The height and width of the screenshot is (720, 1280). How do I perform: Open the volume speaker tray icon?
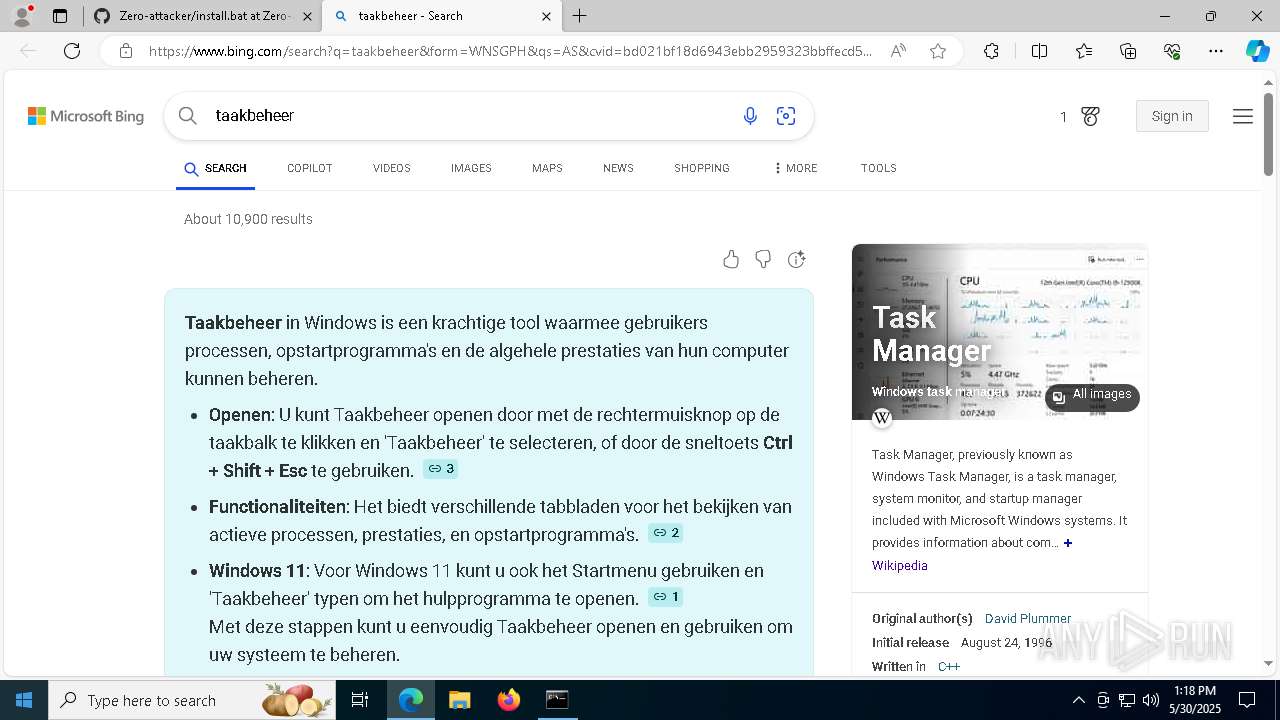1151,700
